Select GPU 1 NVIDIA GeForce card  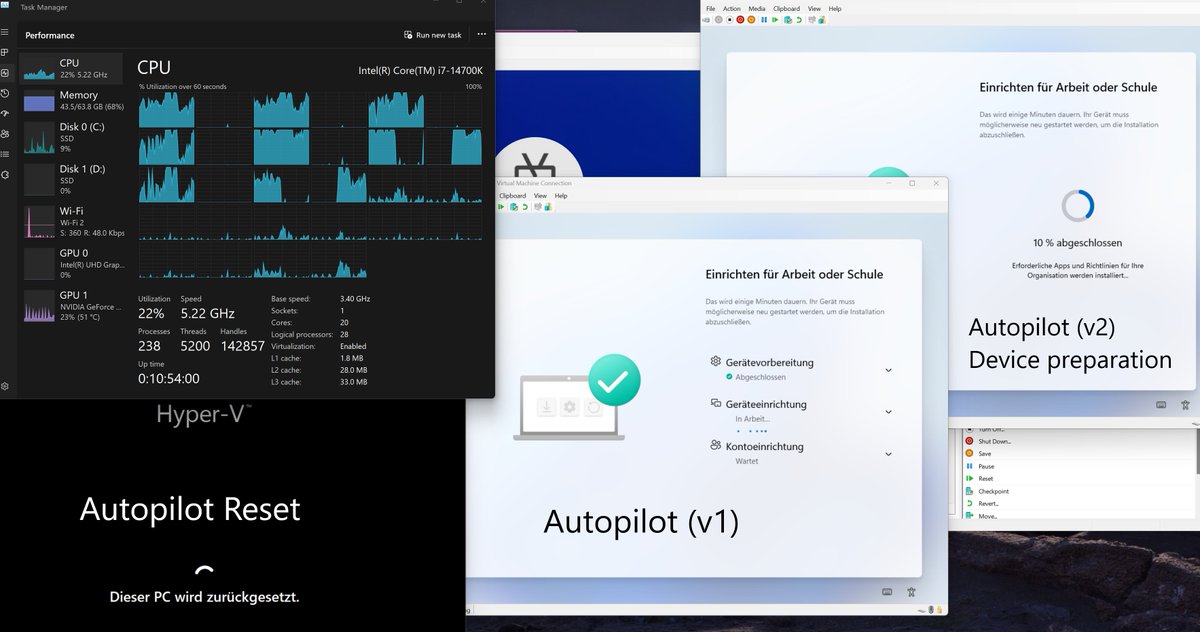(x=73, y=306)
